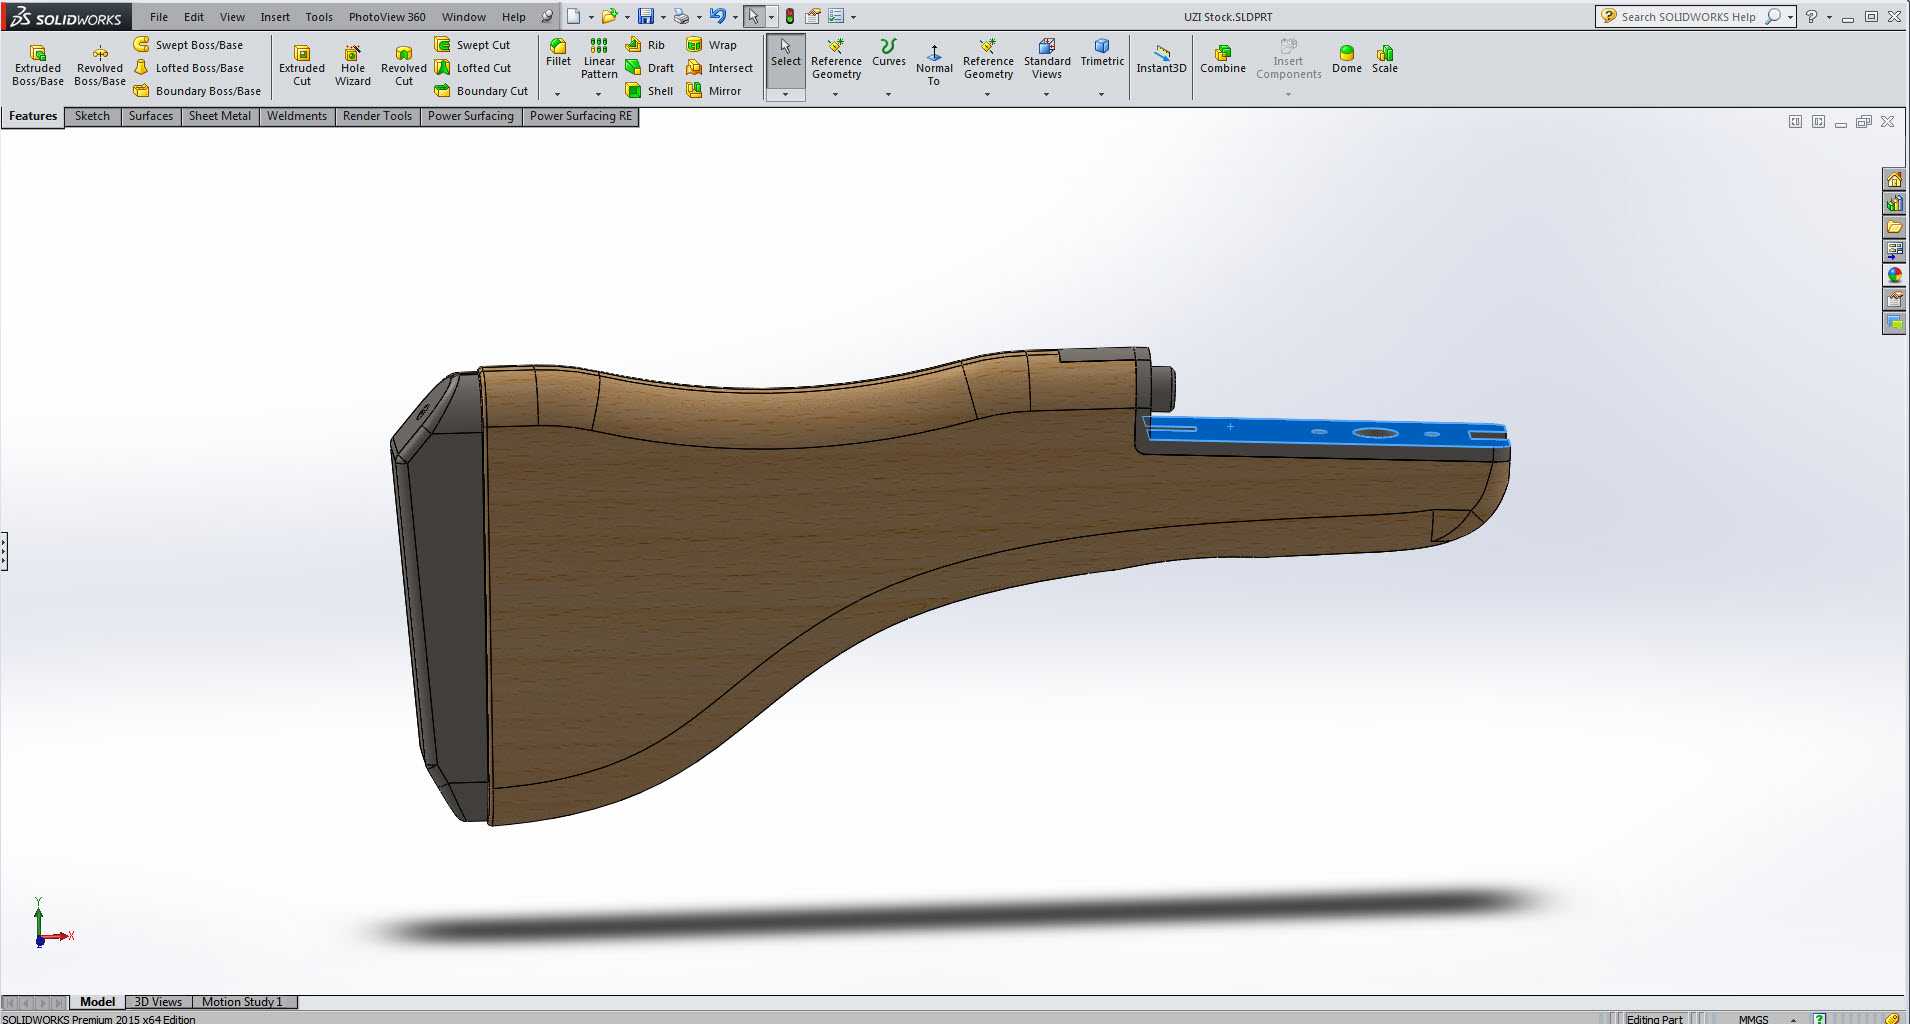Switch to the Sketch tab
The height and width of the screenshot is (1024, 1910).
point(92,116)
